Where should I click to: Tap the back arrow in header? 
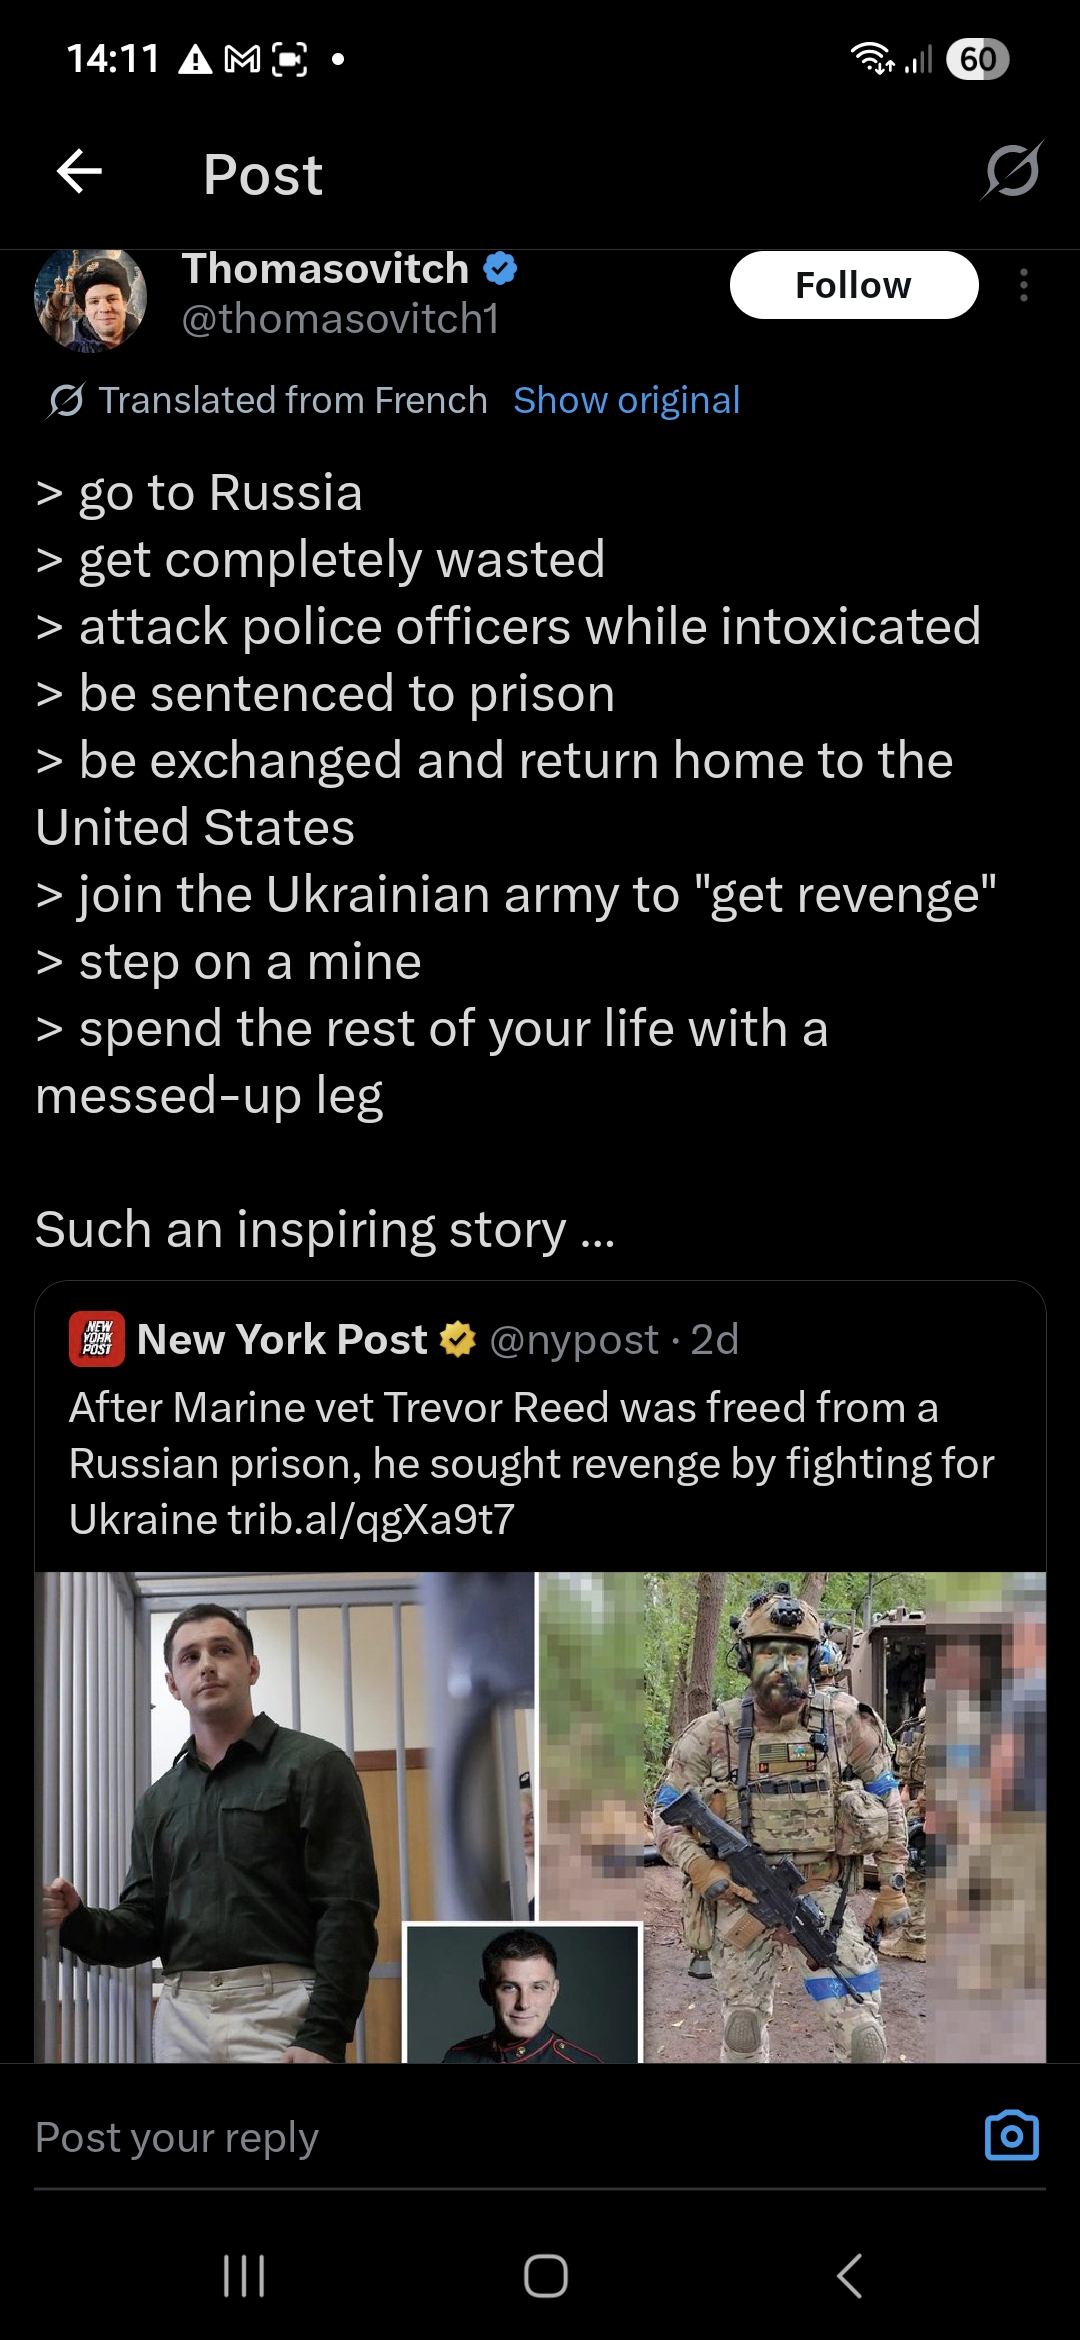click(80, 172)
